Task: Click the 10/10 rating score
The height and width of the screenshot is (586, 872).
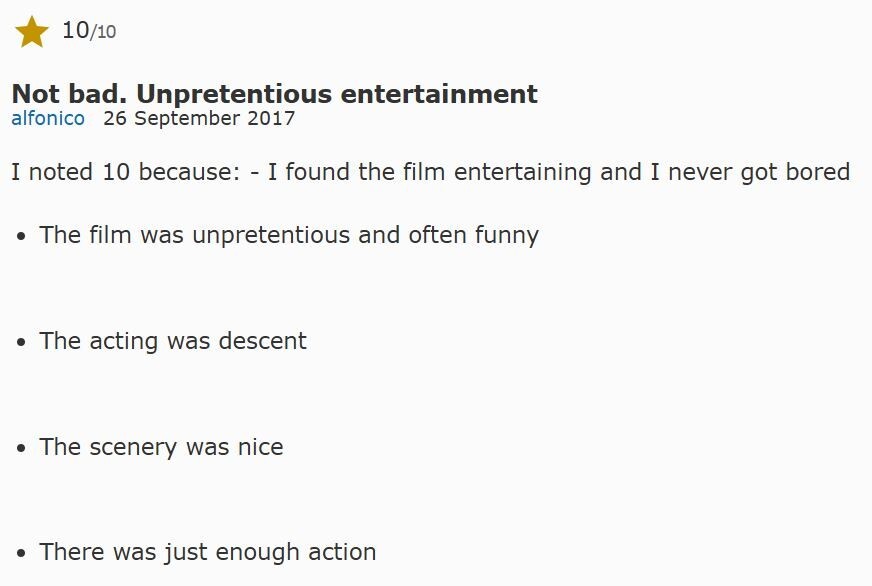Action: point(89,31)
